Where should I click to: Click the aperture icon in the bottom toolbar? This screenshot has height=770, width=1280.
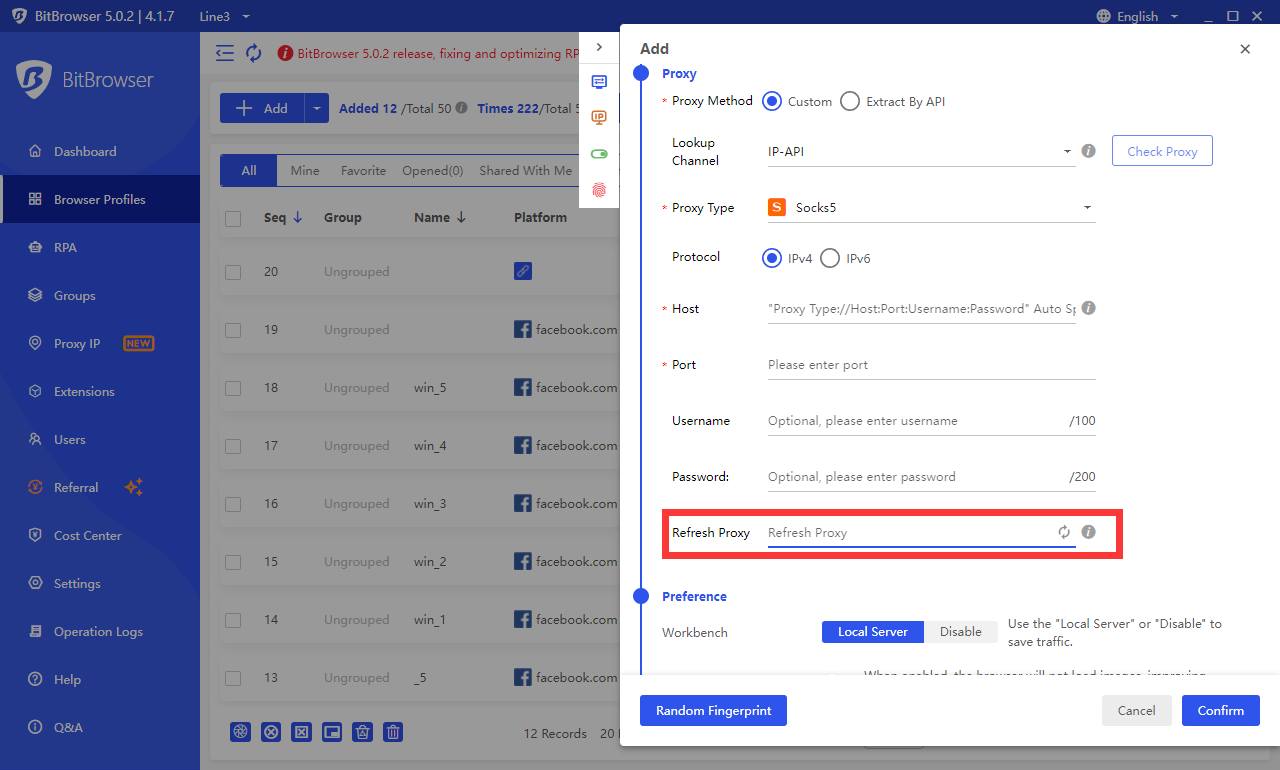point(240,732)
